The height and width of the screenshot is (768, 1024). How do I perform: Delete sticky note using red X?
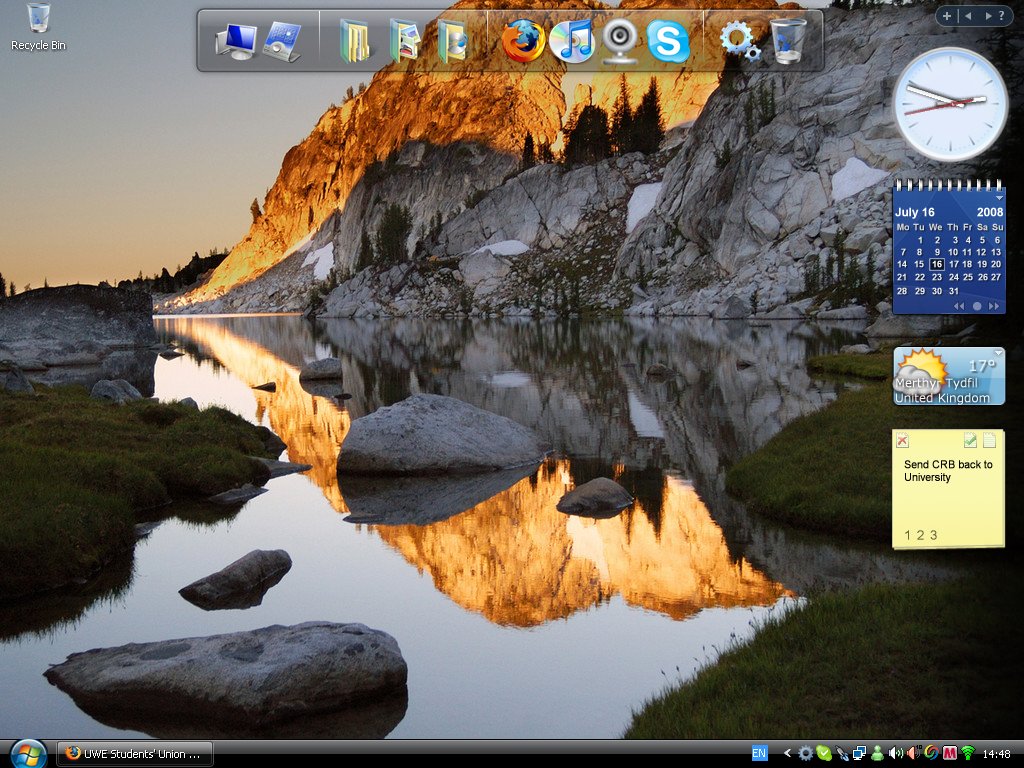click(902, 441)
